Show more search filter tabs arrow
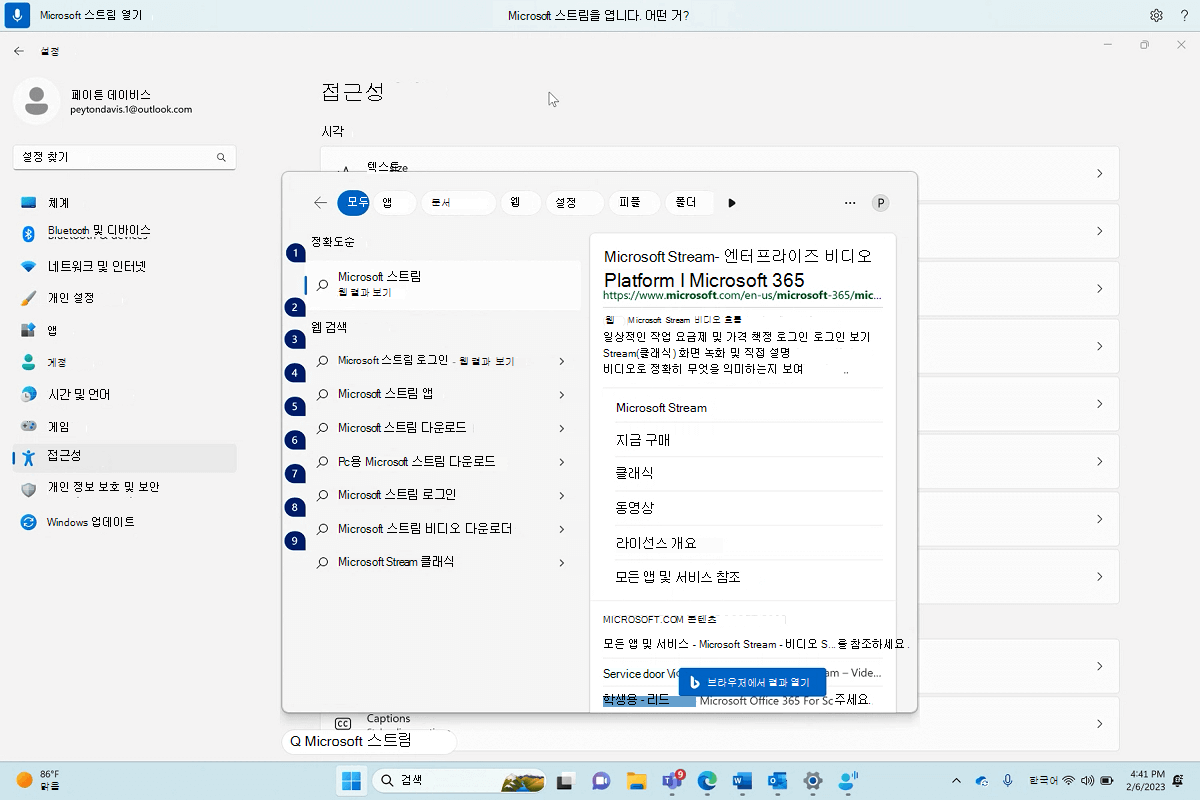The height and width of the screenshot is (800, 1200). pos(732,203)
